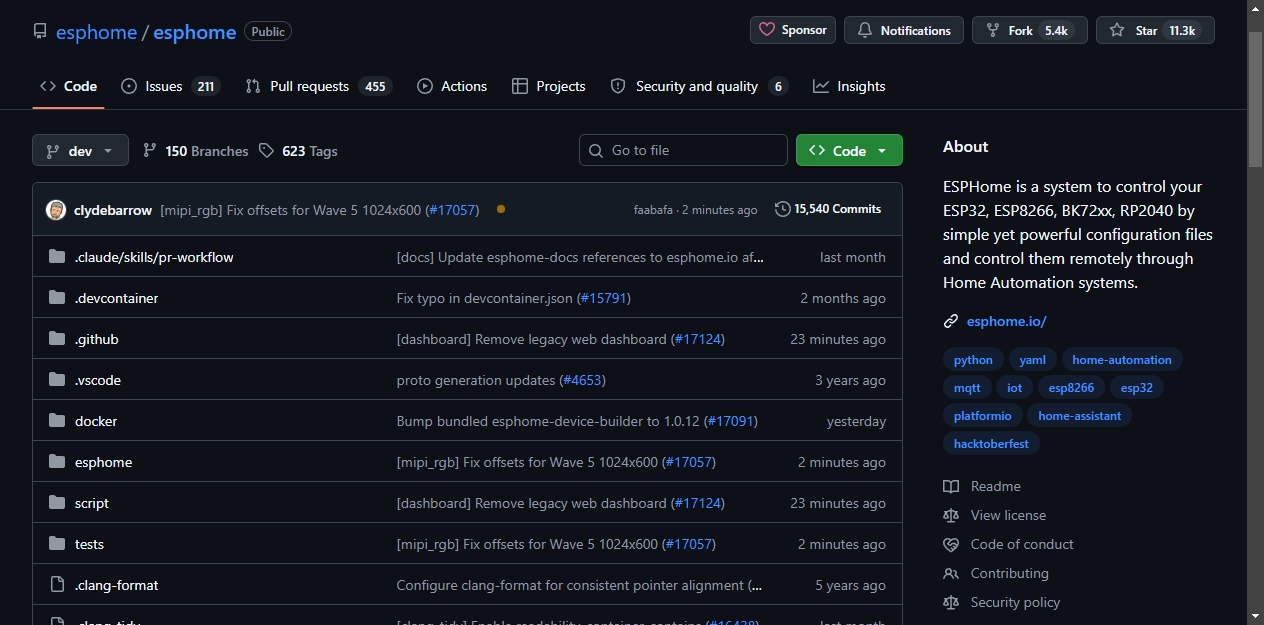The height and width of the screenshot is (625, 1264).
Task: Select the esp32 topic tag
Action: pos(1137,388)
